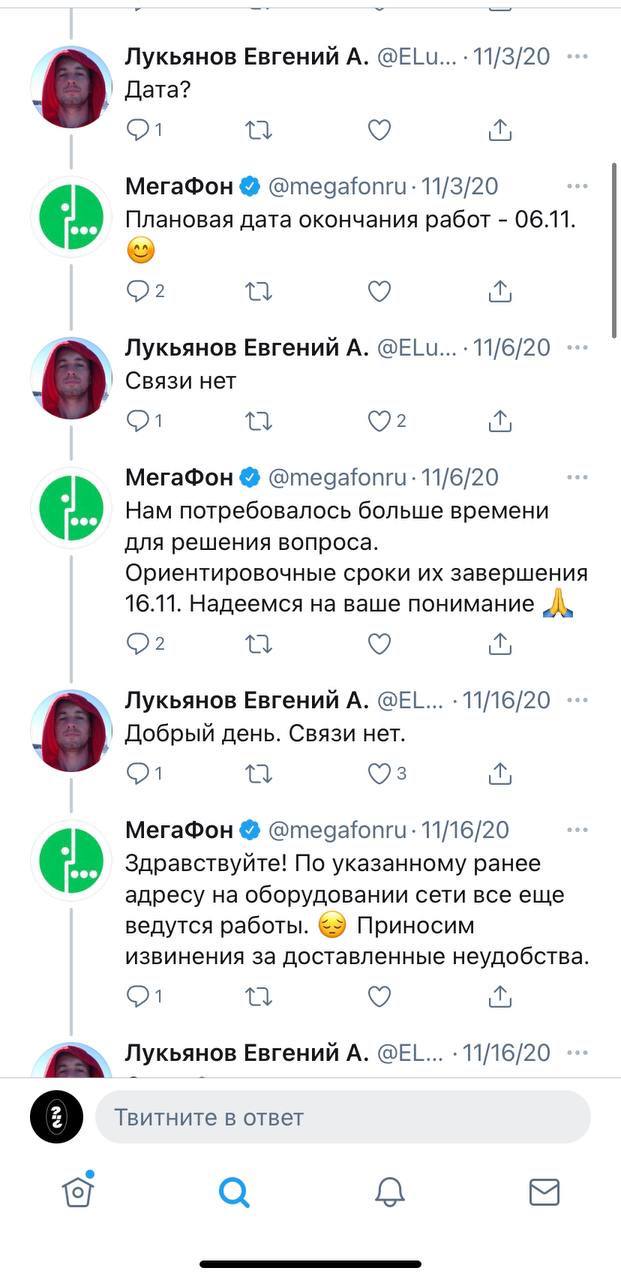Open more options for the "Дата?" tweet
Image resolution: width=621 pixels, height=1280 pixels.
coord(577,57)
